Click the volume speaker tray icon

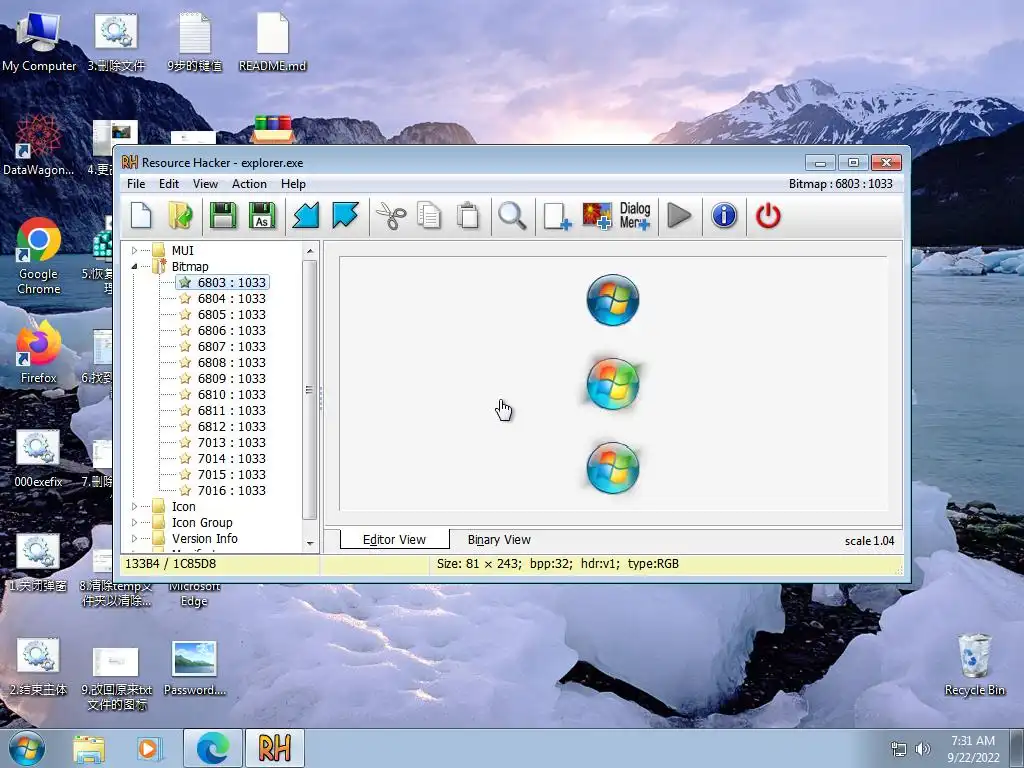tap(923, 748)
